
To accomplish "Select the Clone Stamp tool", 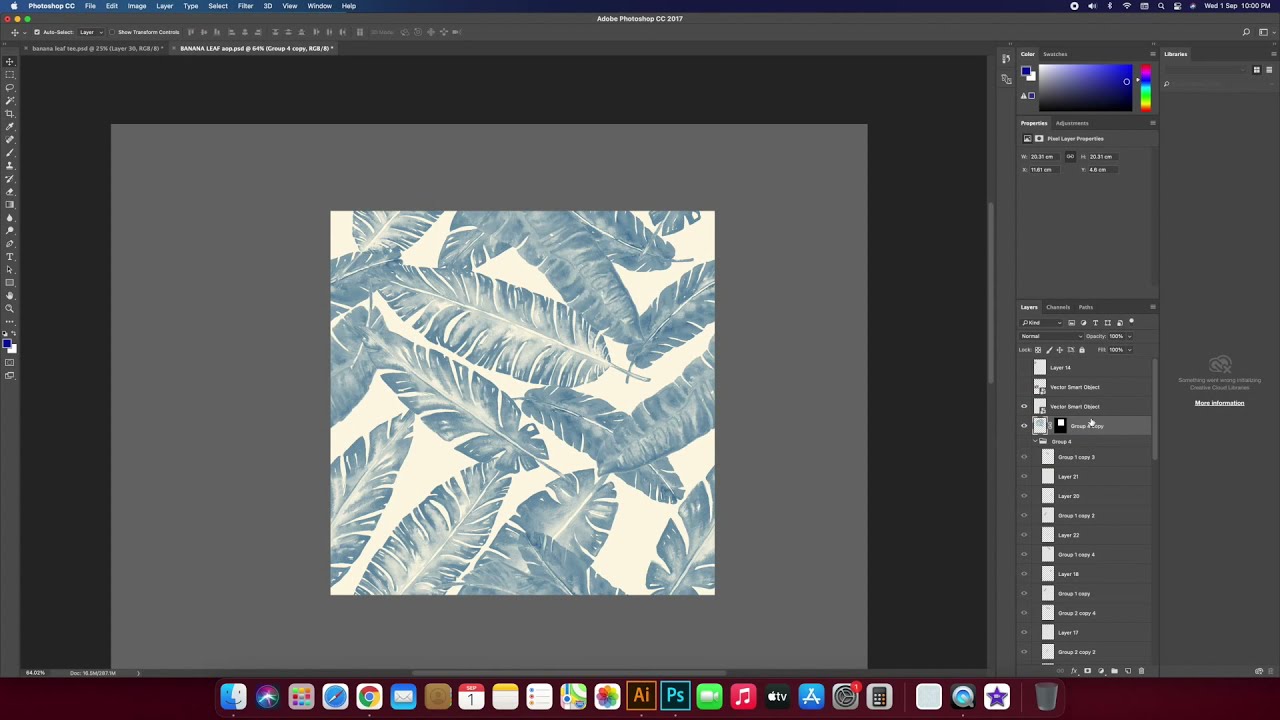I will tap(10, 165).
